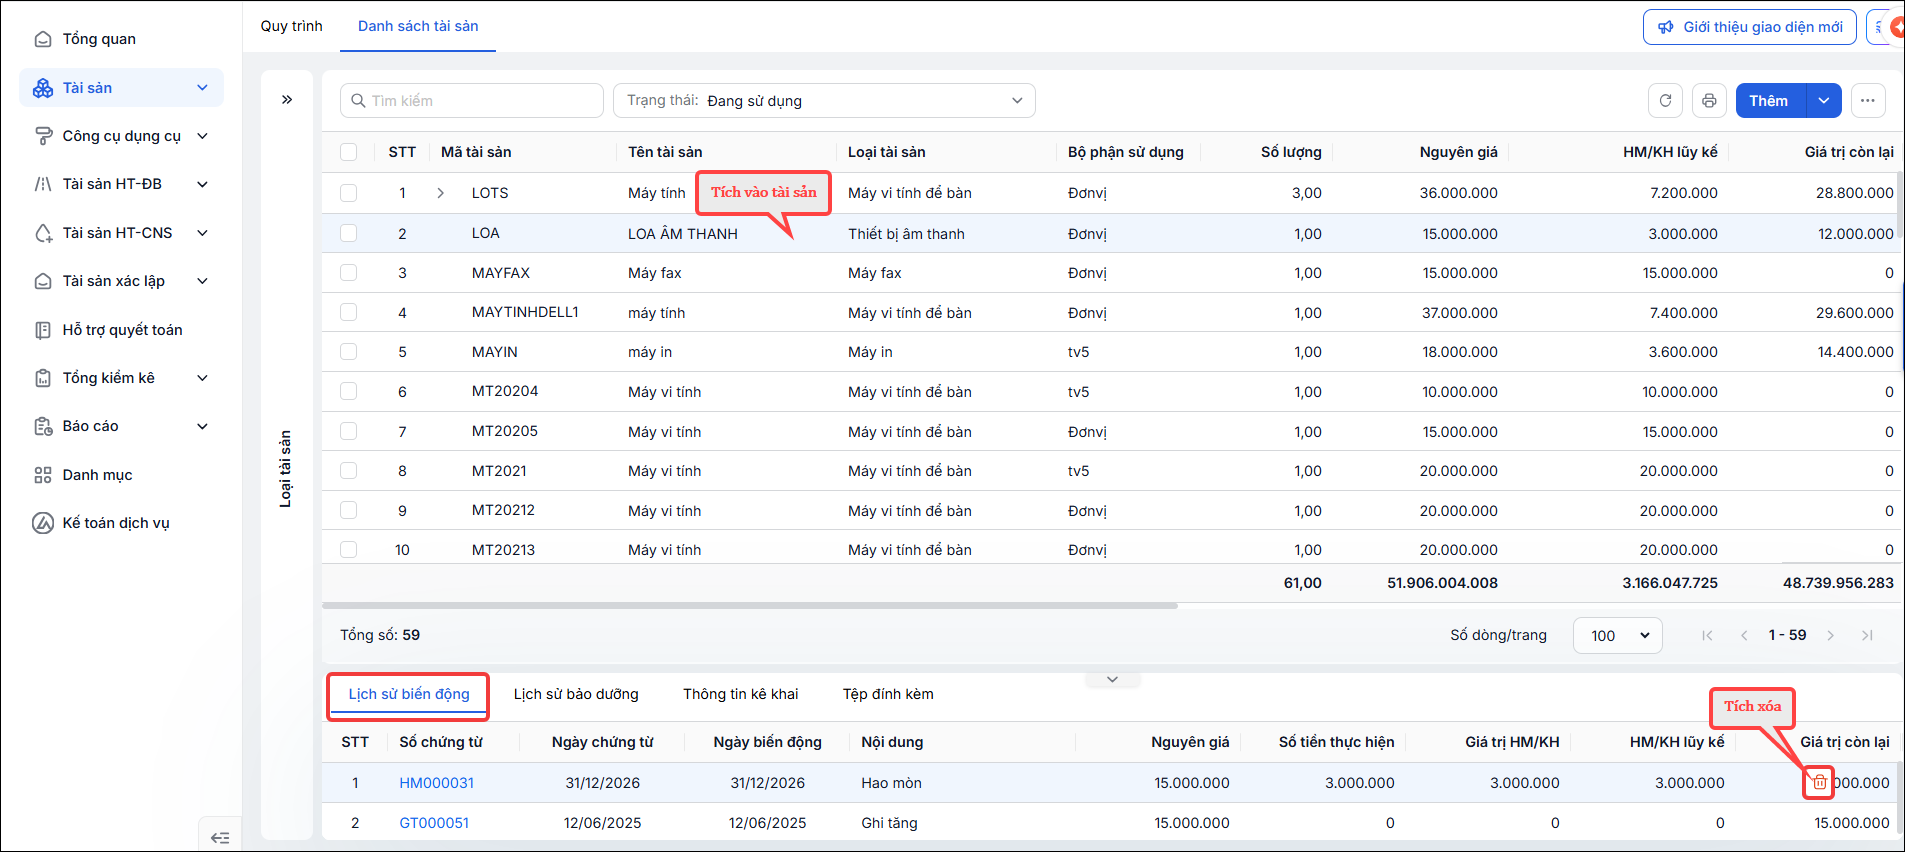Collapse the Tài sản sidebar section
This screenshot has width=1905, height=852.
point(202,88)
